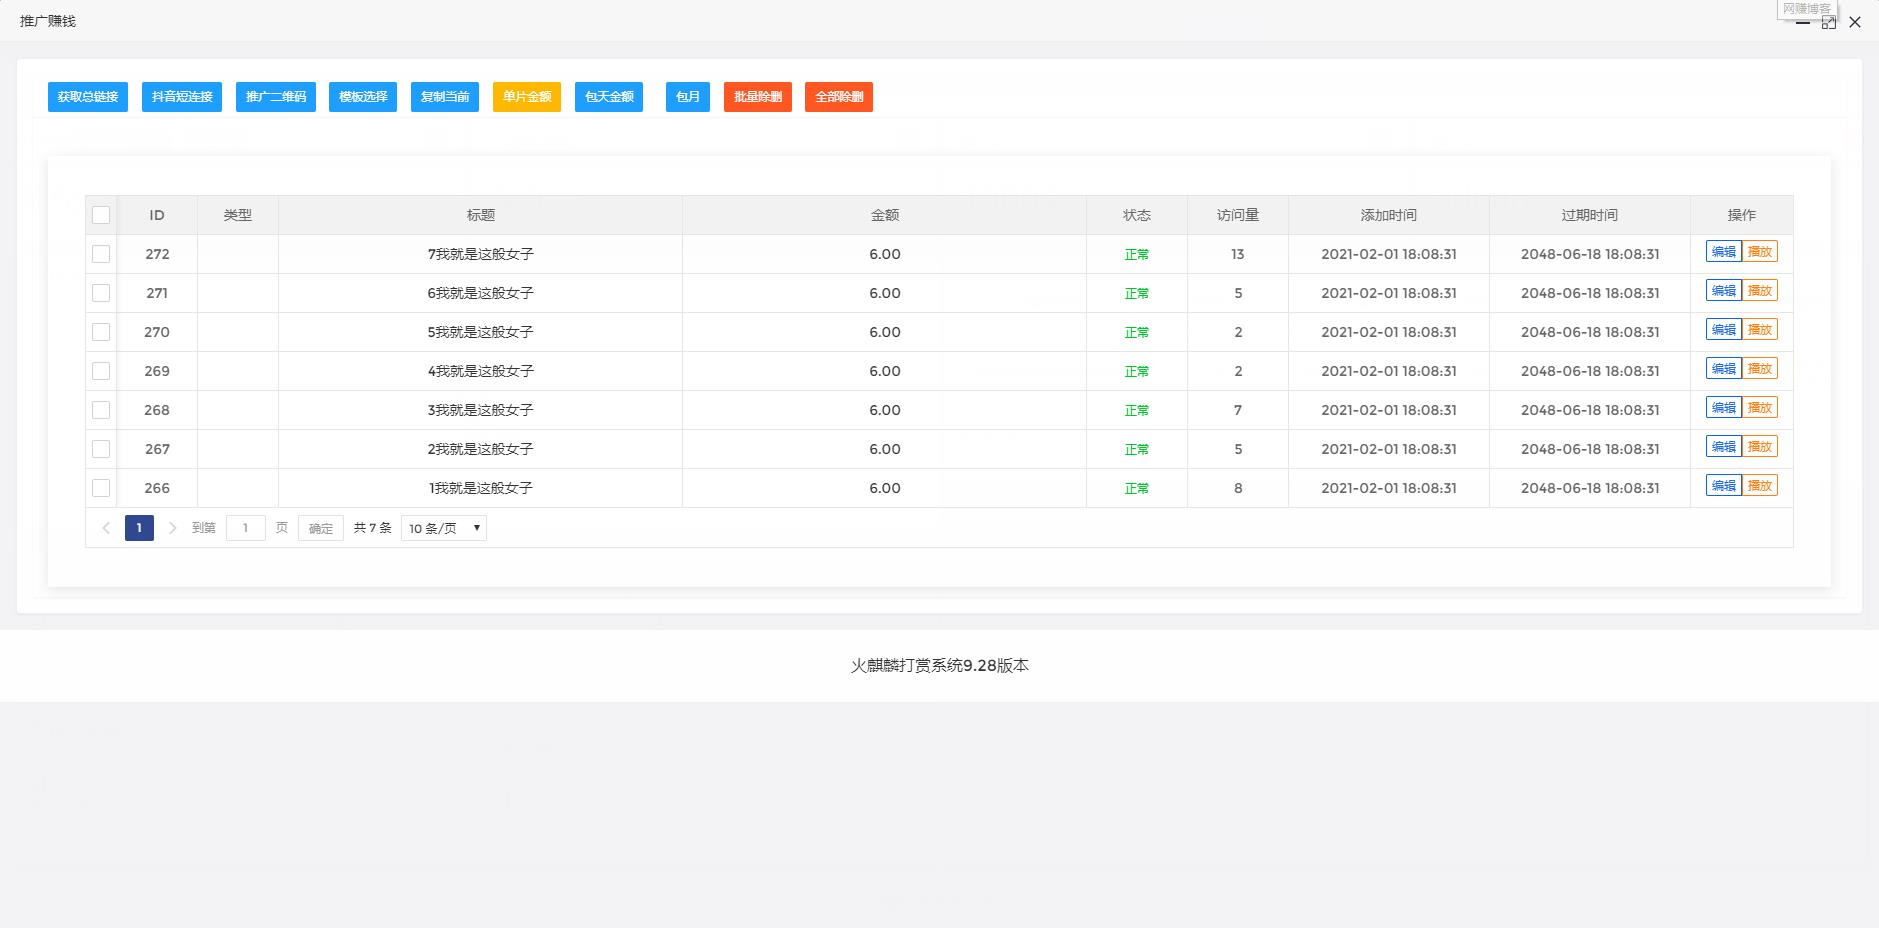
Task: Click 播放 for row ID 266
Action: click(1759, 486)
